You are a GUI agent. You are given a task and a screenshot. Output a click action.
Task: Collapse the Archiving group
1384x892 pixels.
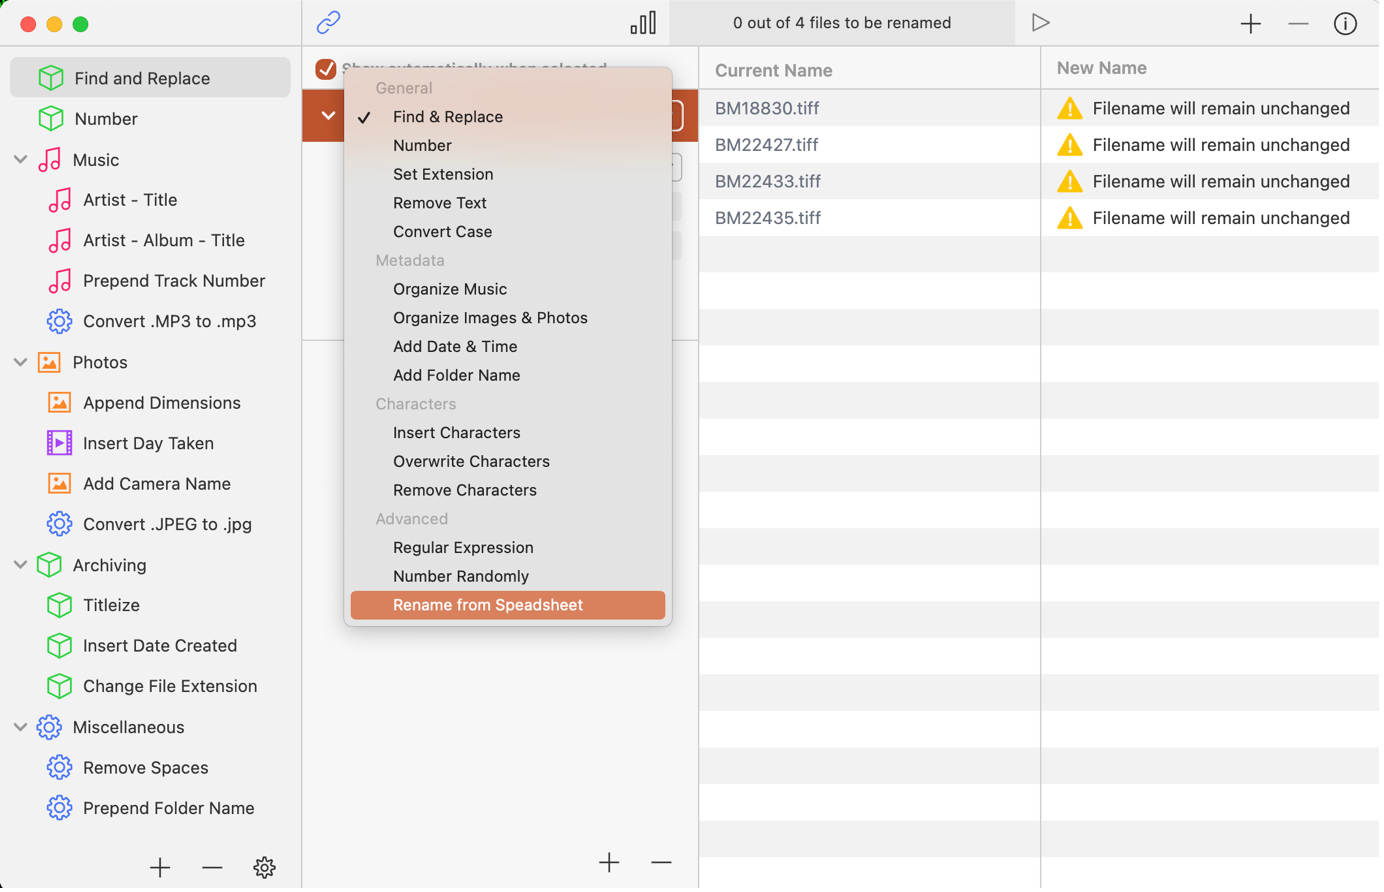coord(20,566)
